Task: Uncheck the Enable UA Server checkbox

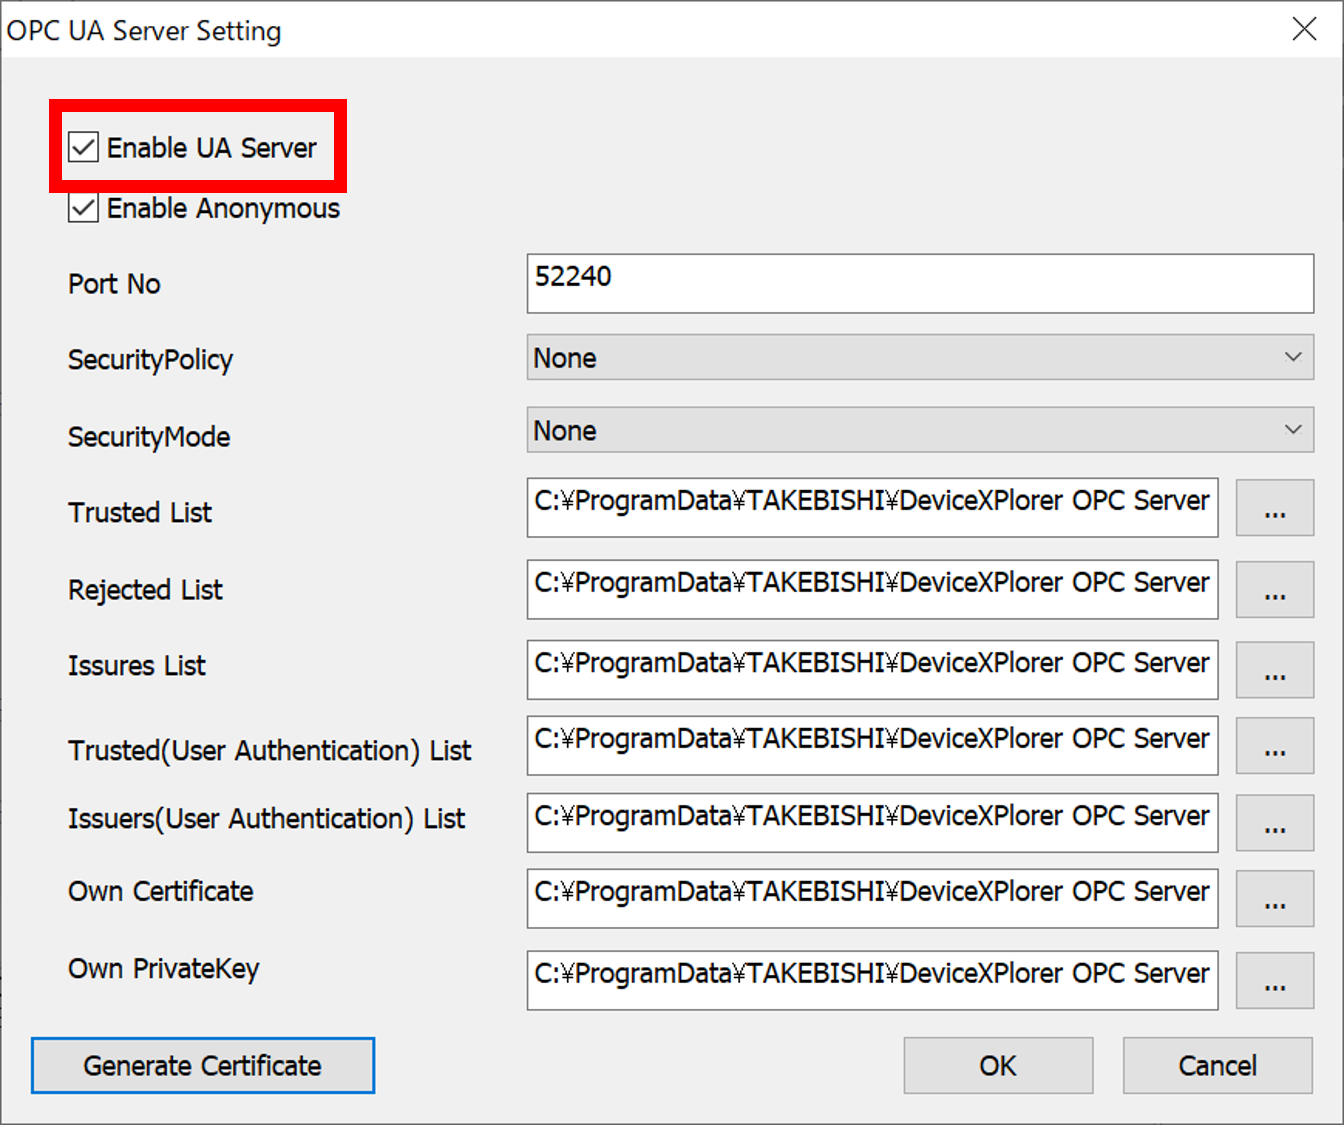Action: click(x=82, y=147)
